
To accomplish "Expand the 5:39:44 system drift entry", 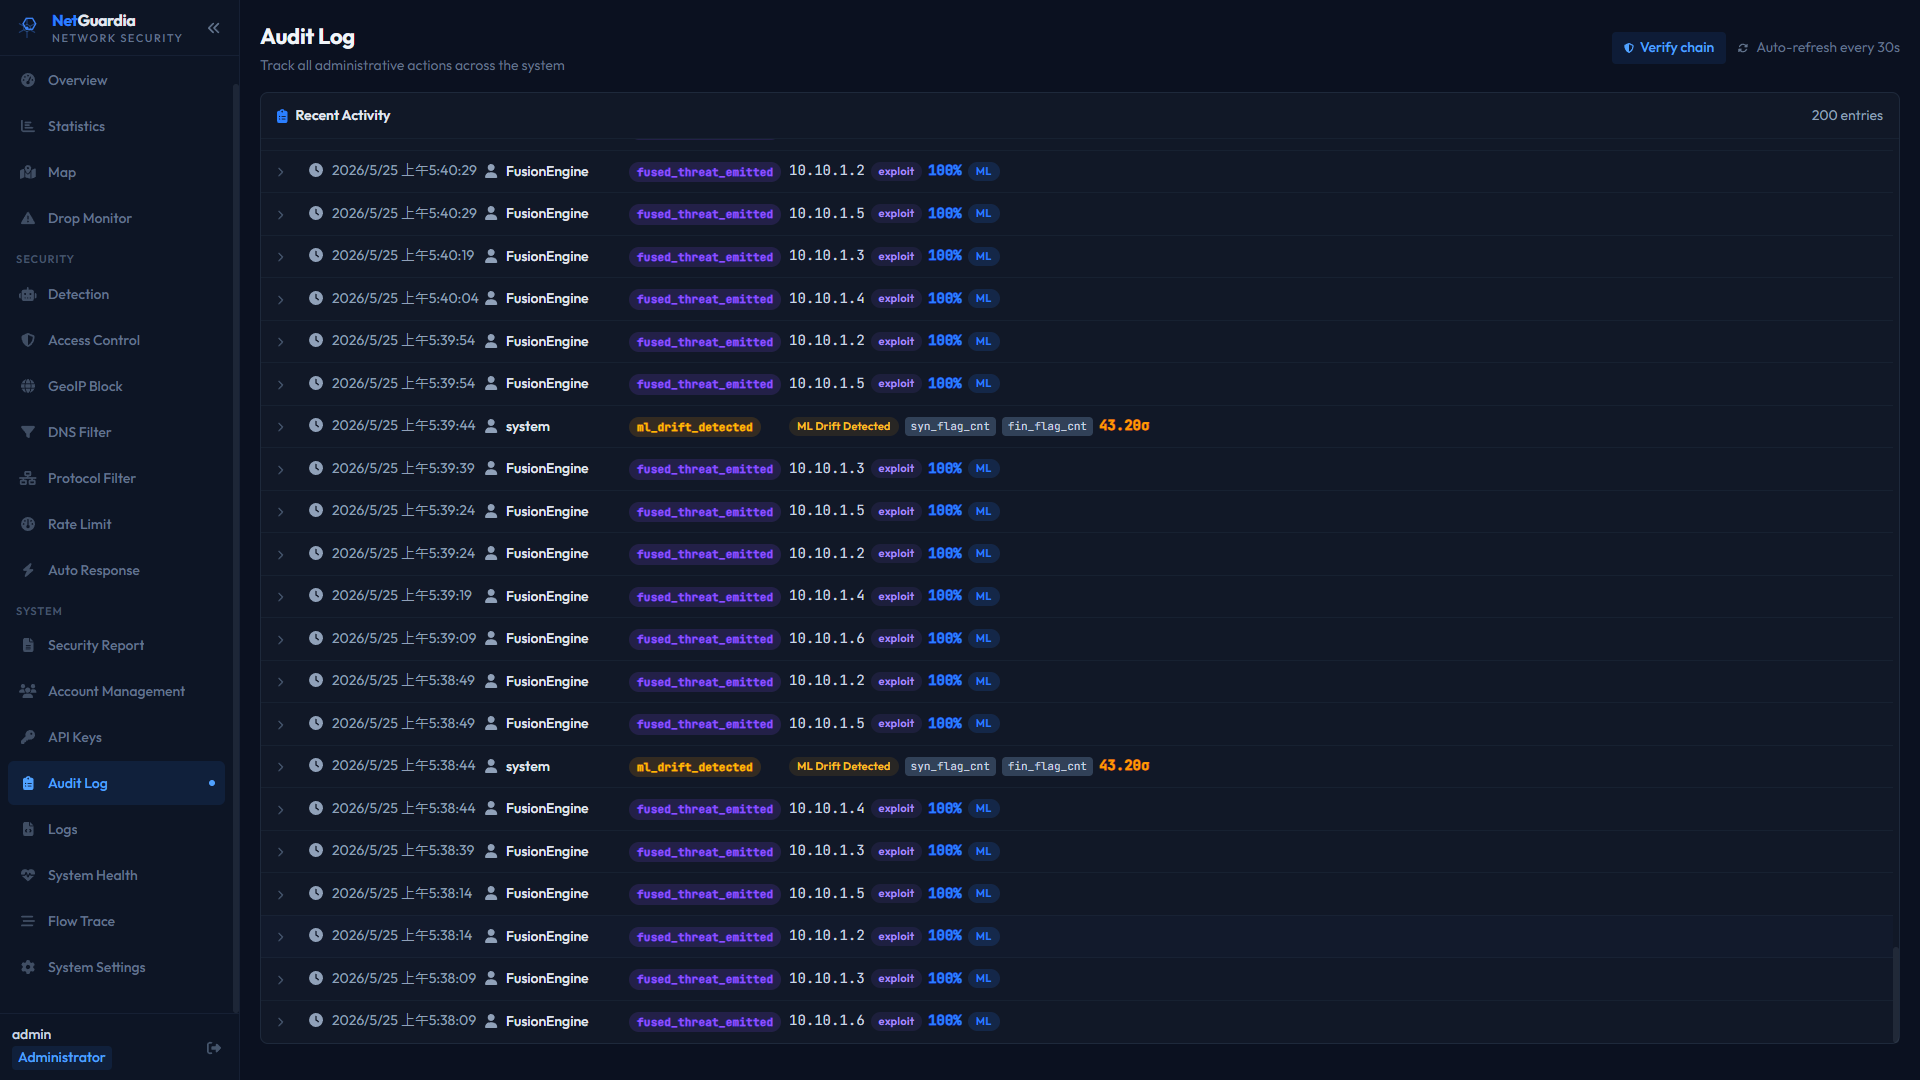I will point(281,427).
